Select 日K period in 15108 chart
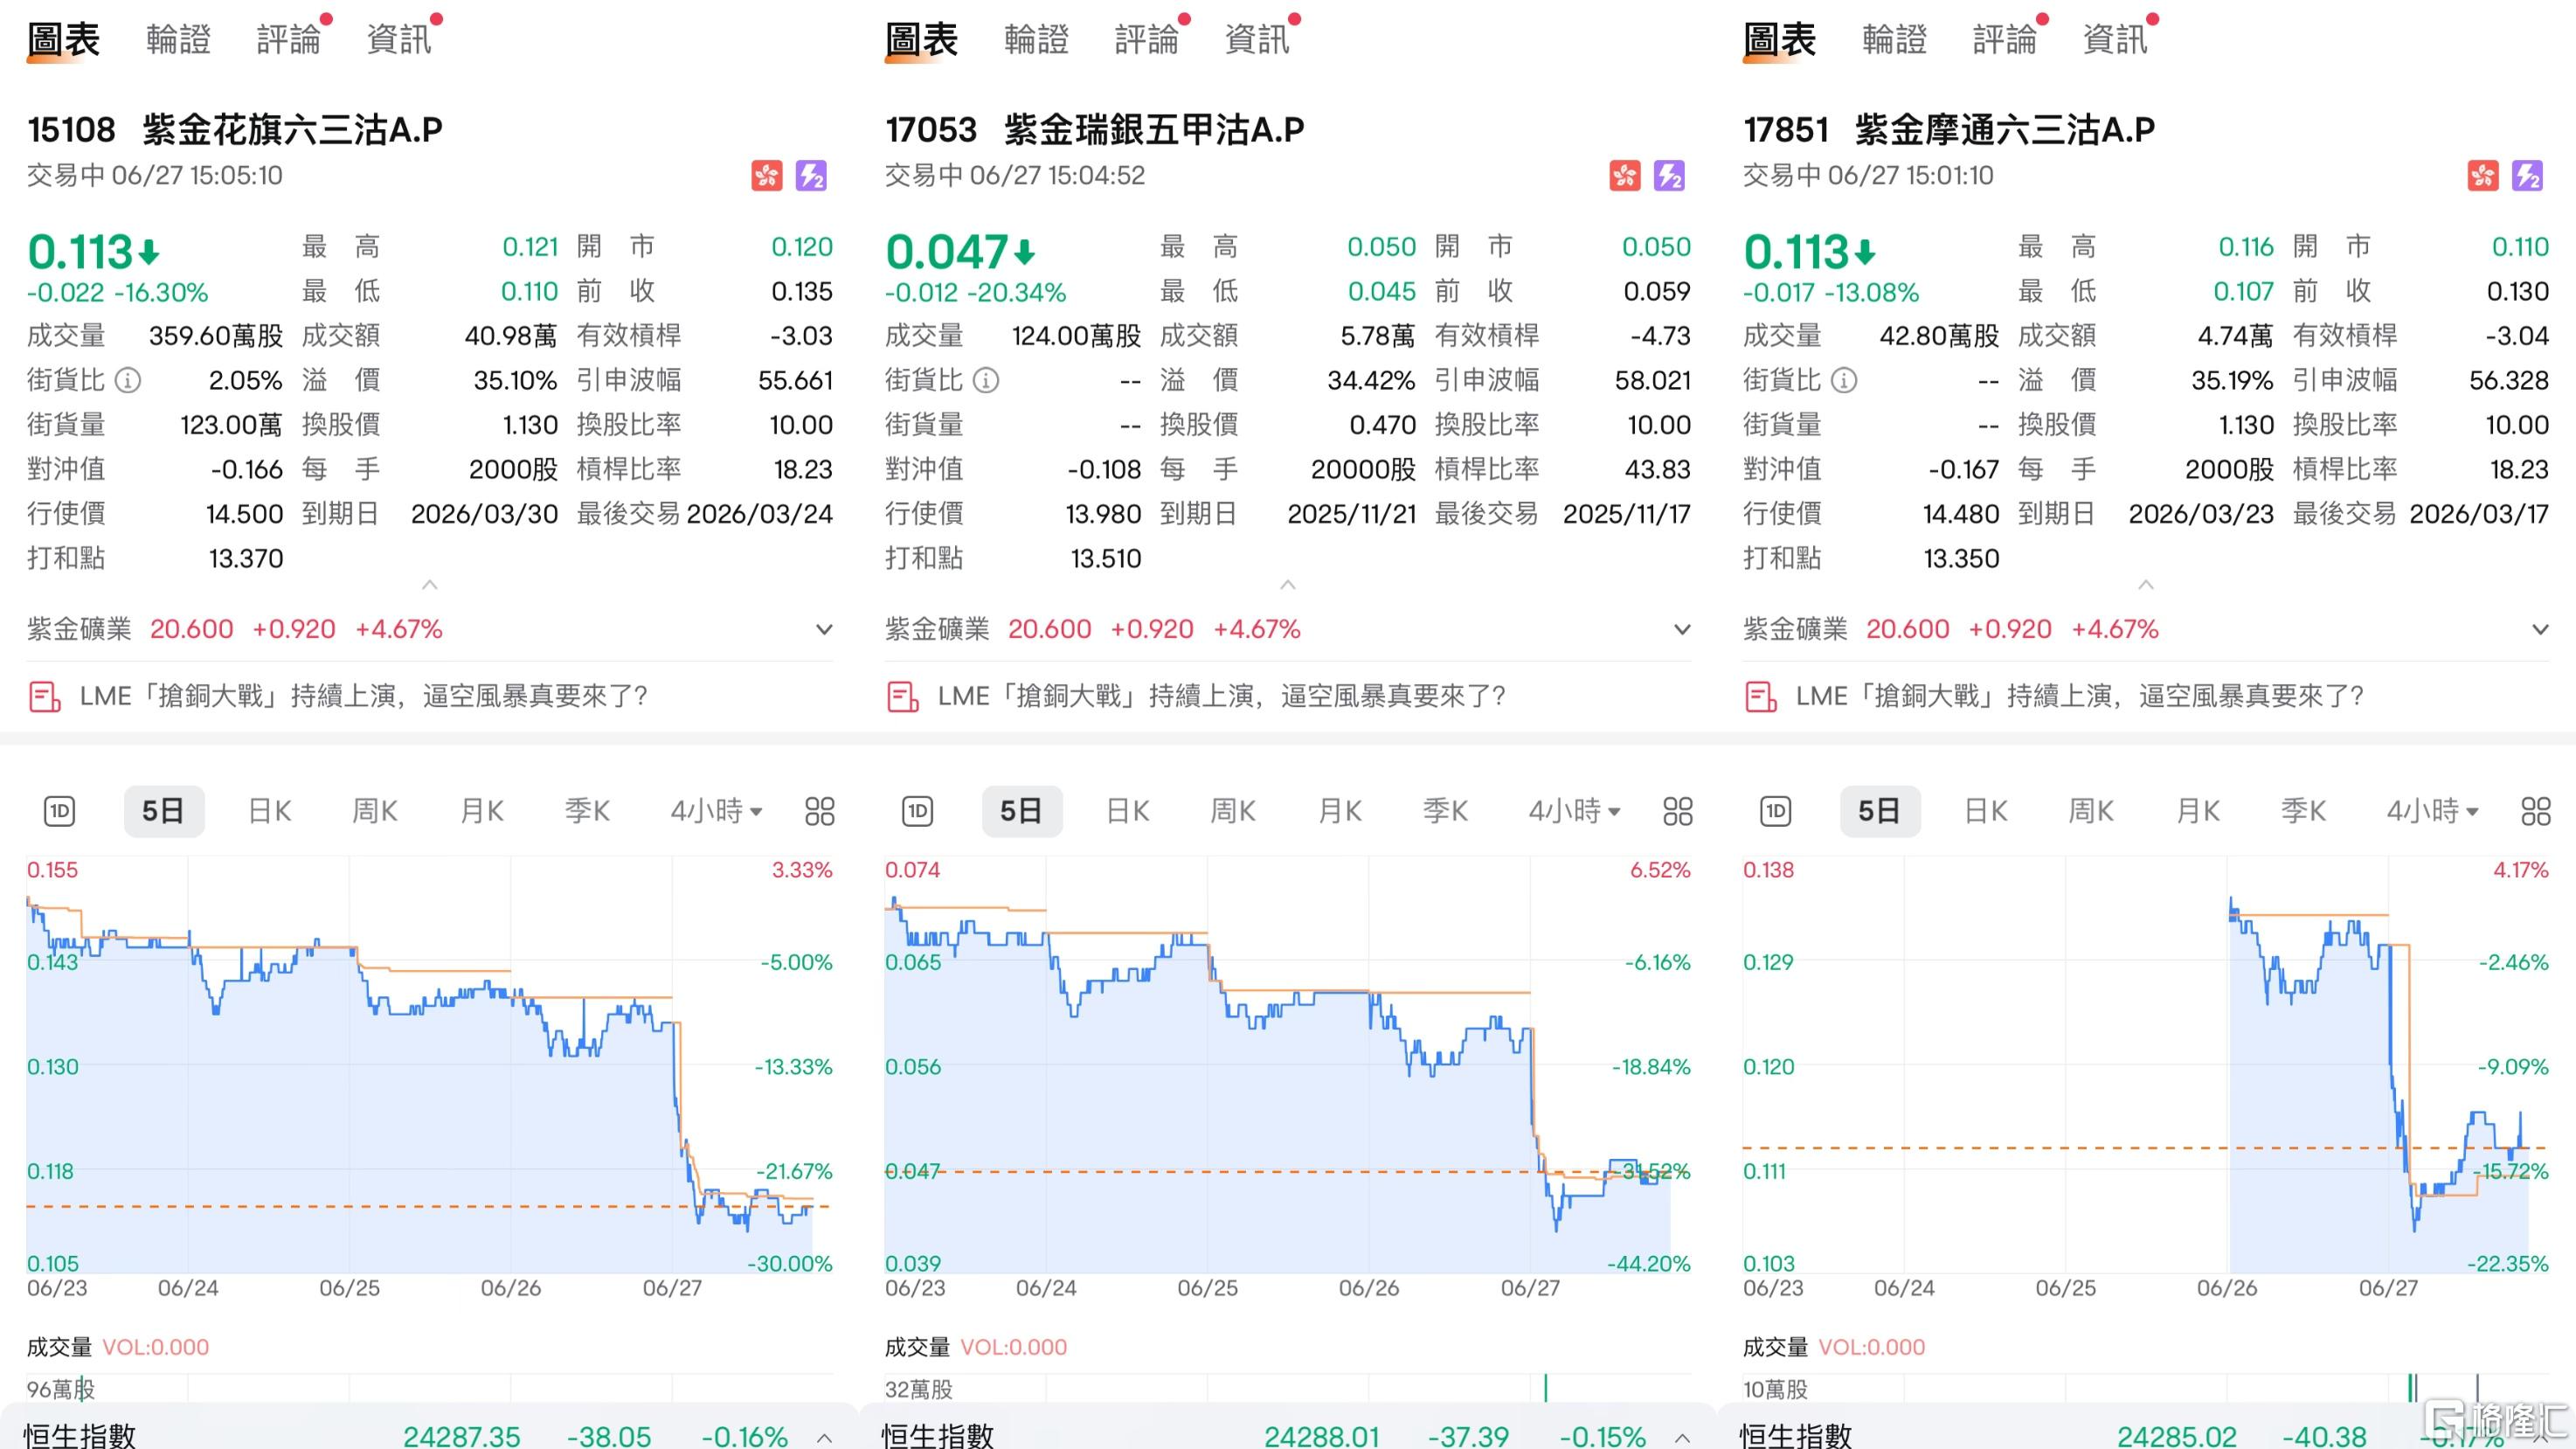Viewport: 2576px width, 1449px height. 270,811
